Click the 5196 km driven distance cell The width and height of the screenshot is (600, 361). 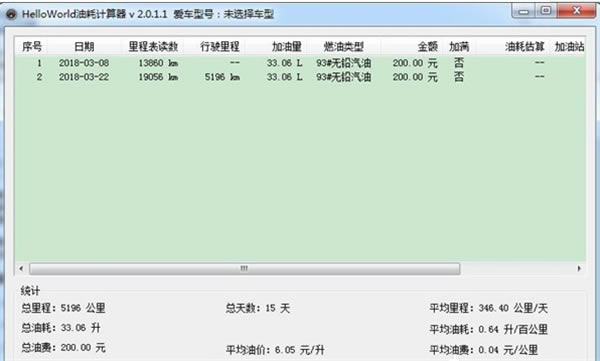tap(222, 77)
